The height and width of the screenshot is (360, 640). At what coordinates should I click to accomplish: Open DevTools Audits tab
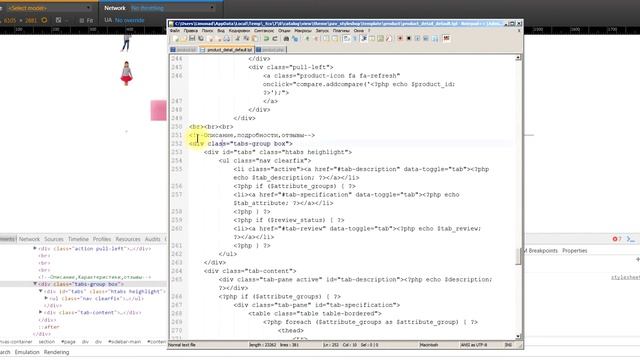(153, 239)
